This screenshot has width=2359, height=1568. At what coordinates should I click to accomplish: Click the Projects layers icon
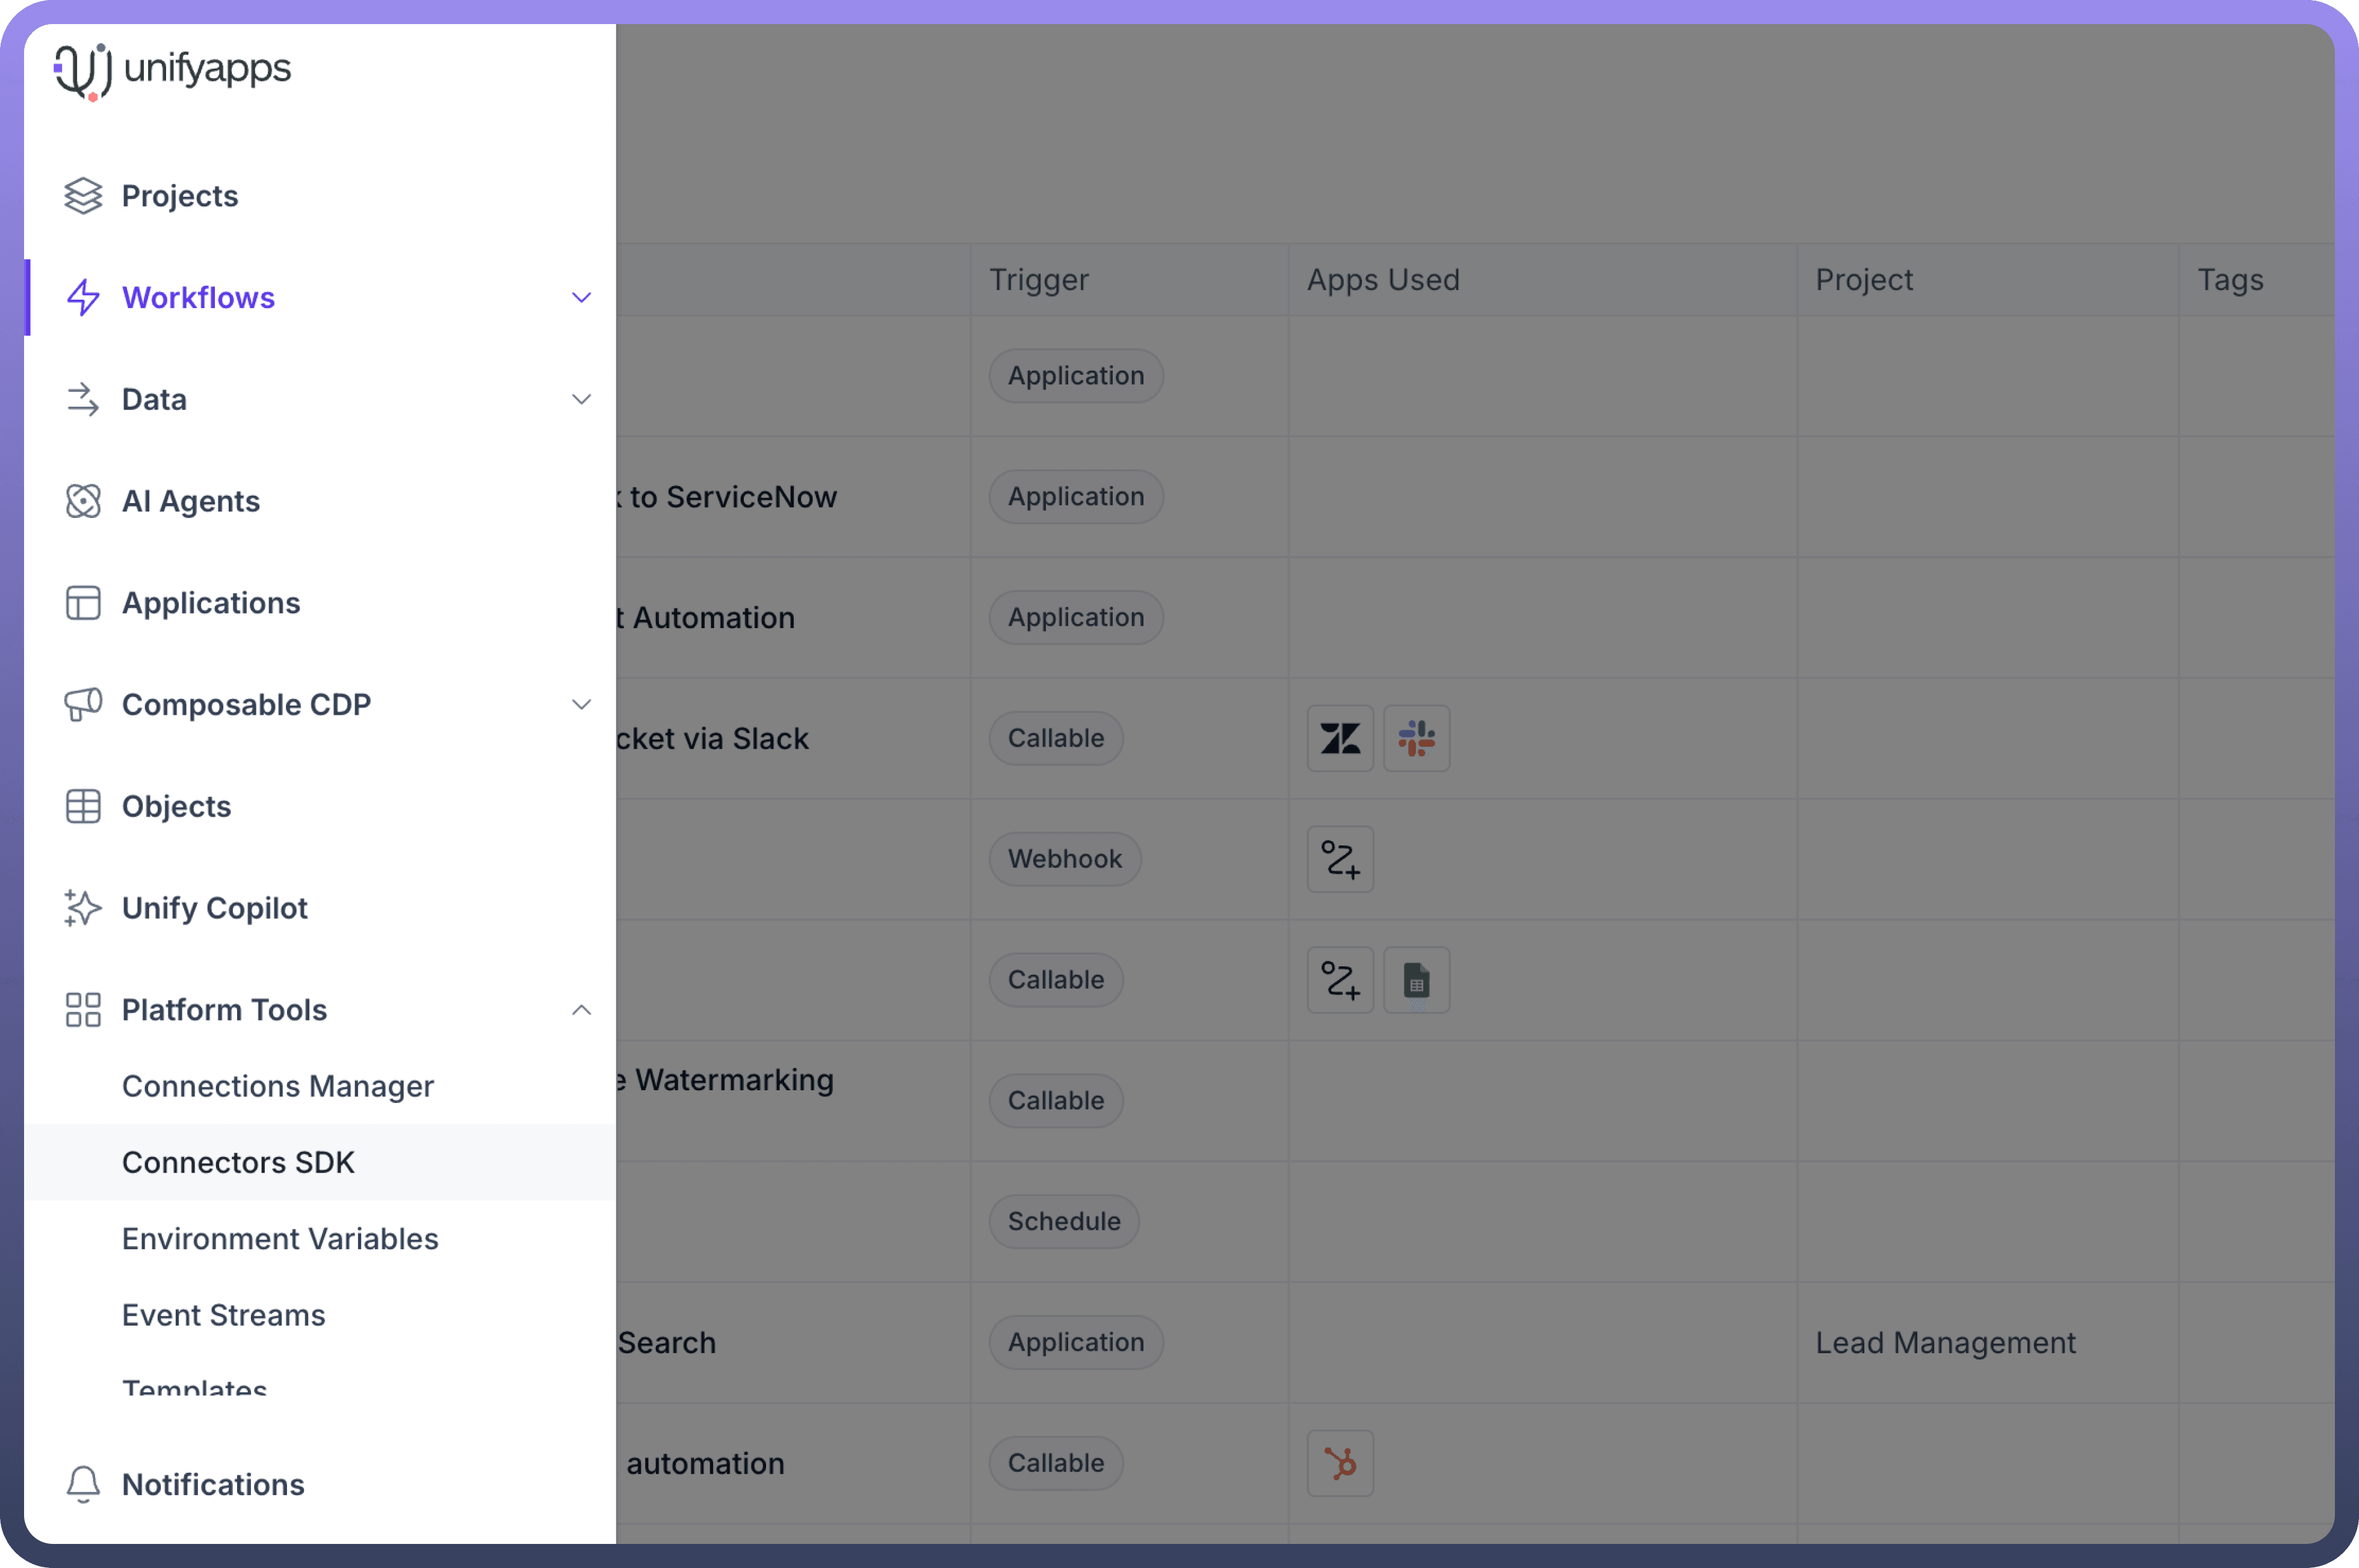click(83, 196)
